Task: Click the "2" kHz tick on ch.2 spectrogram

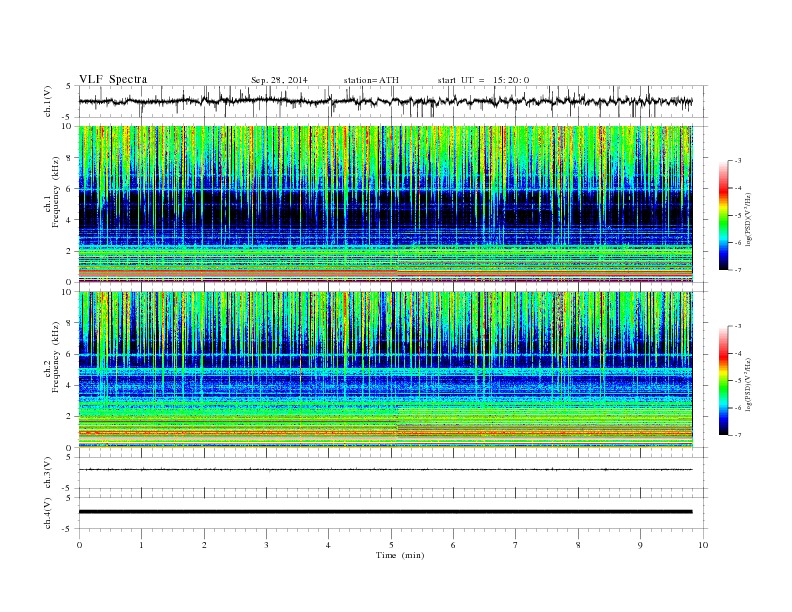Action: pyautogui.click(x=70, y=417)
